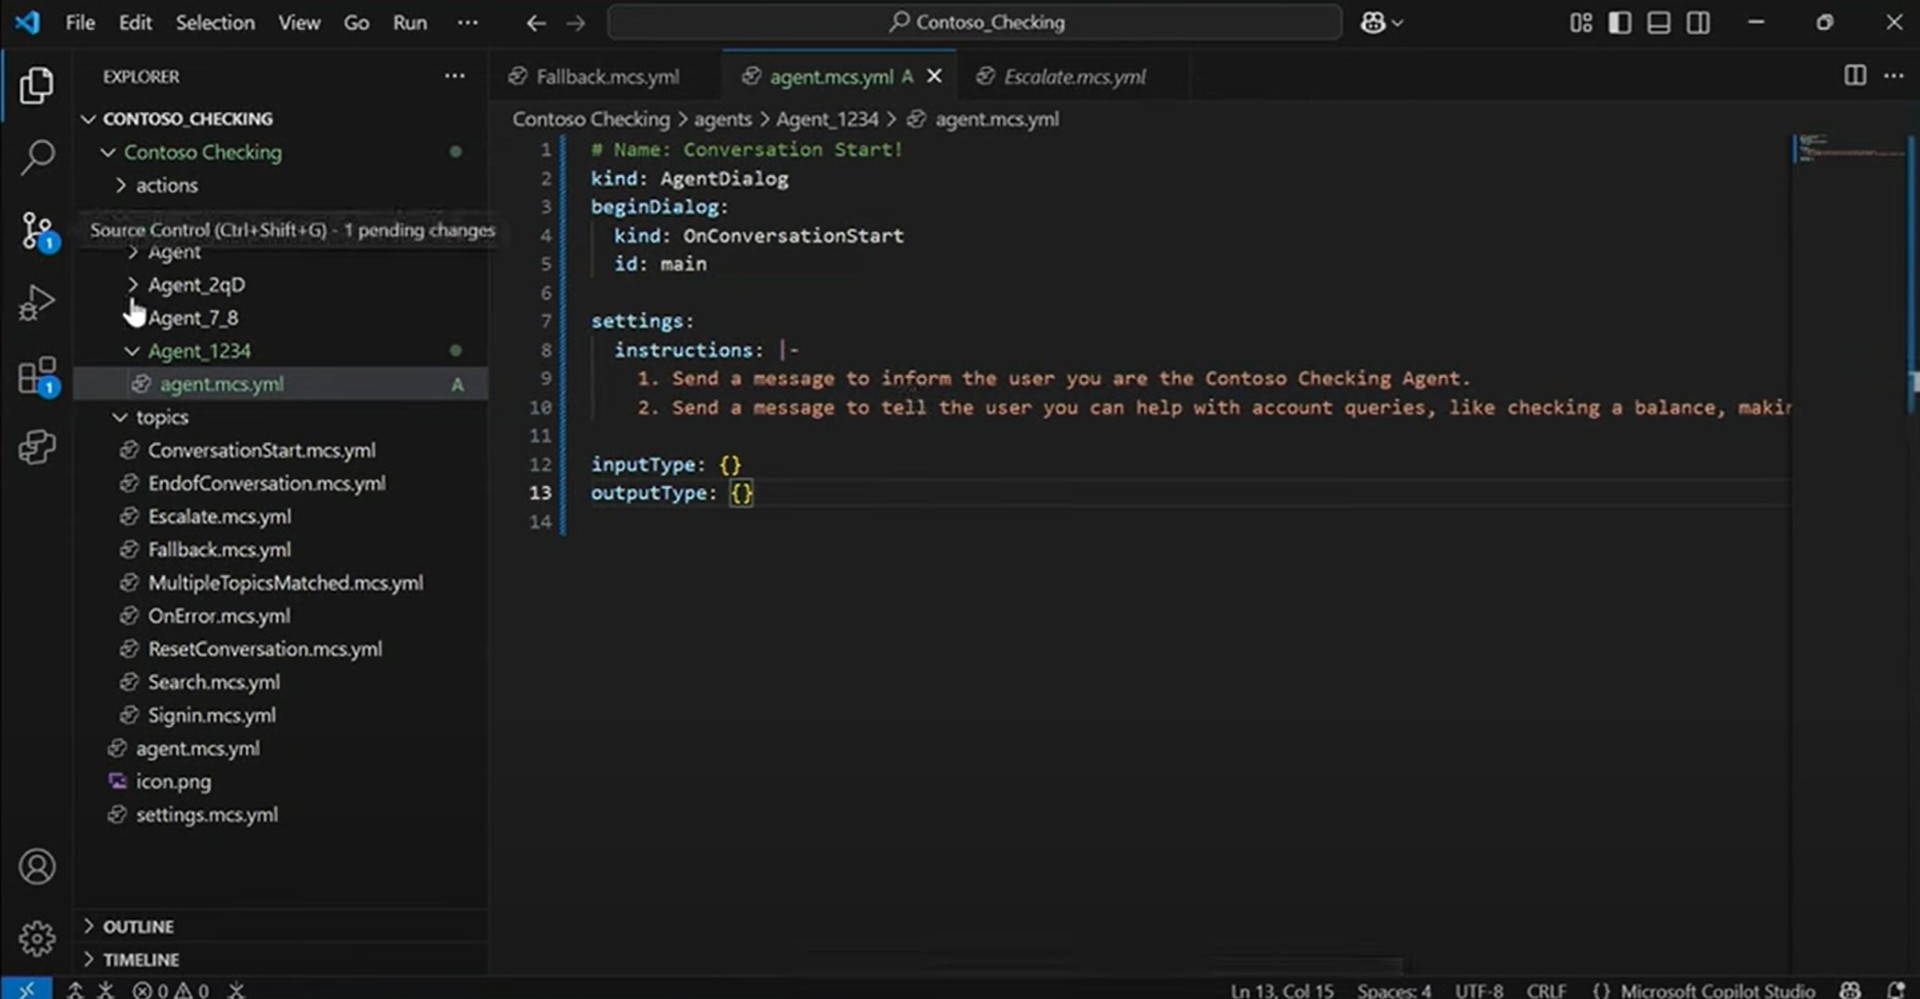The height and width of the screenshot is (999, 1920).
Task: Open Signin.mcs.yml file
Action: tap(212, 714)
